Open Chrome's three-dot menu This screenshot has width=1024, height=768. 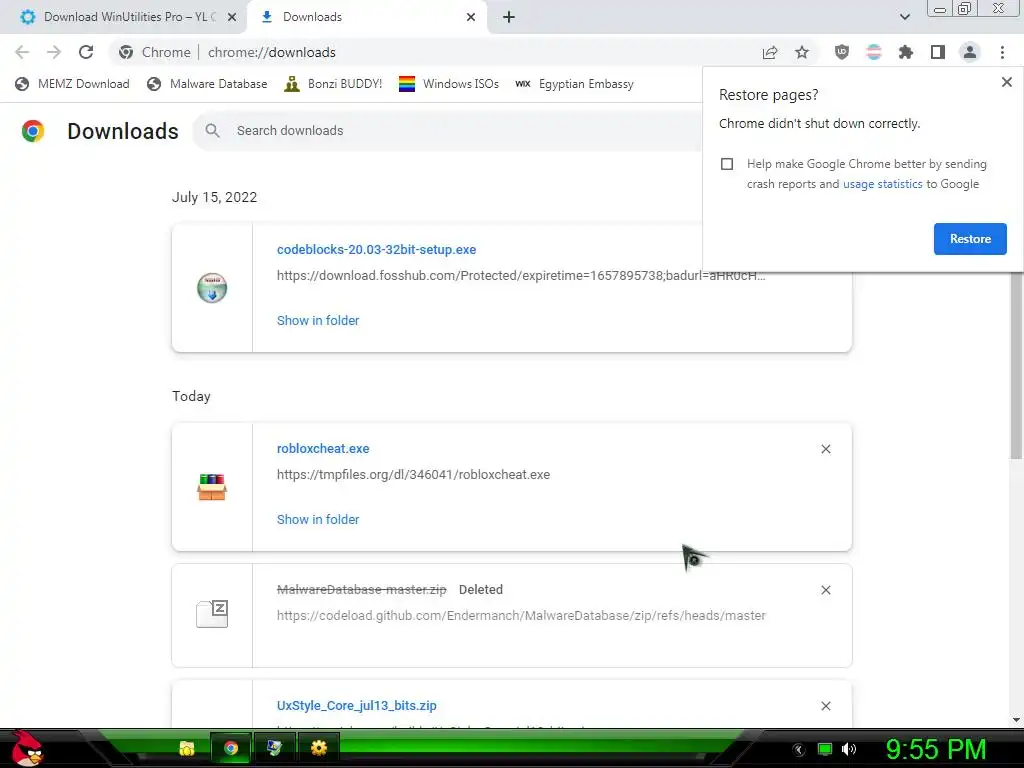click(x=1002, y=52)
